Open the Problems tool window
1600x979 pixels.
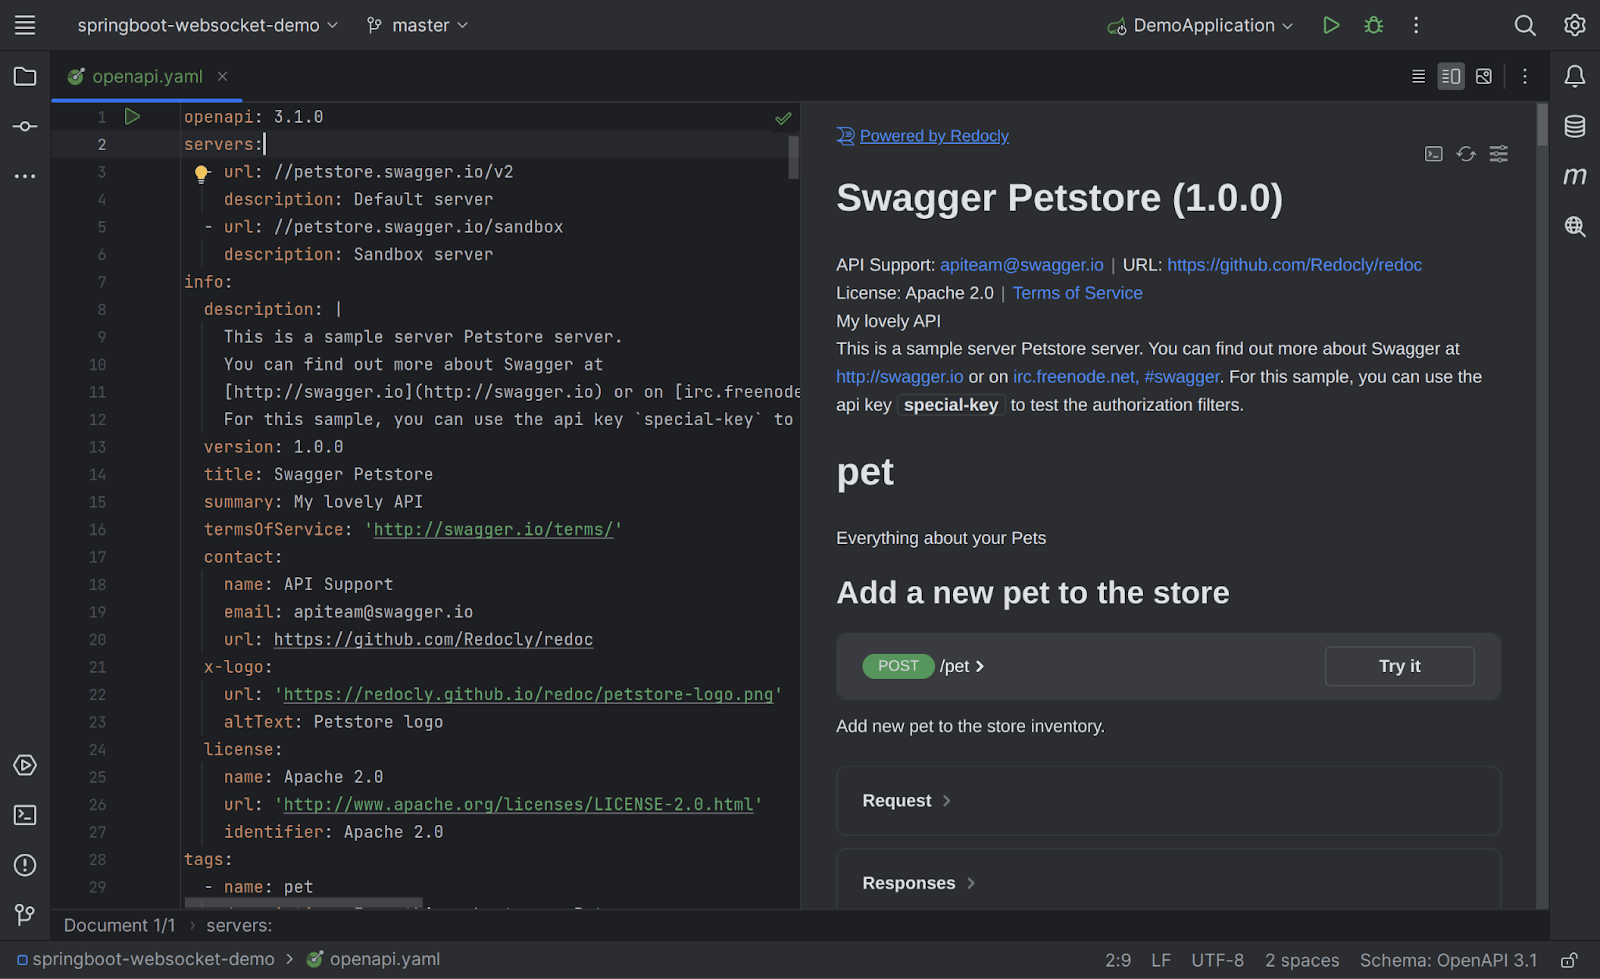(24, 864)
